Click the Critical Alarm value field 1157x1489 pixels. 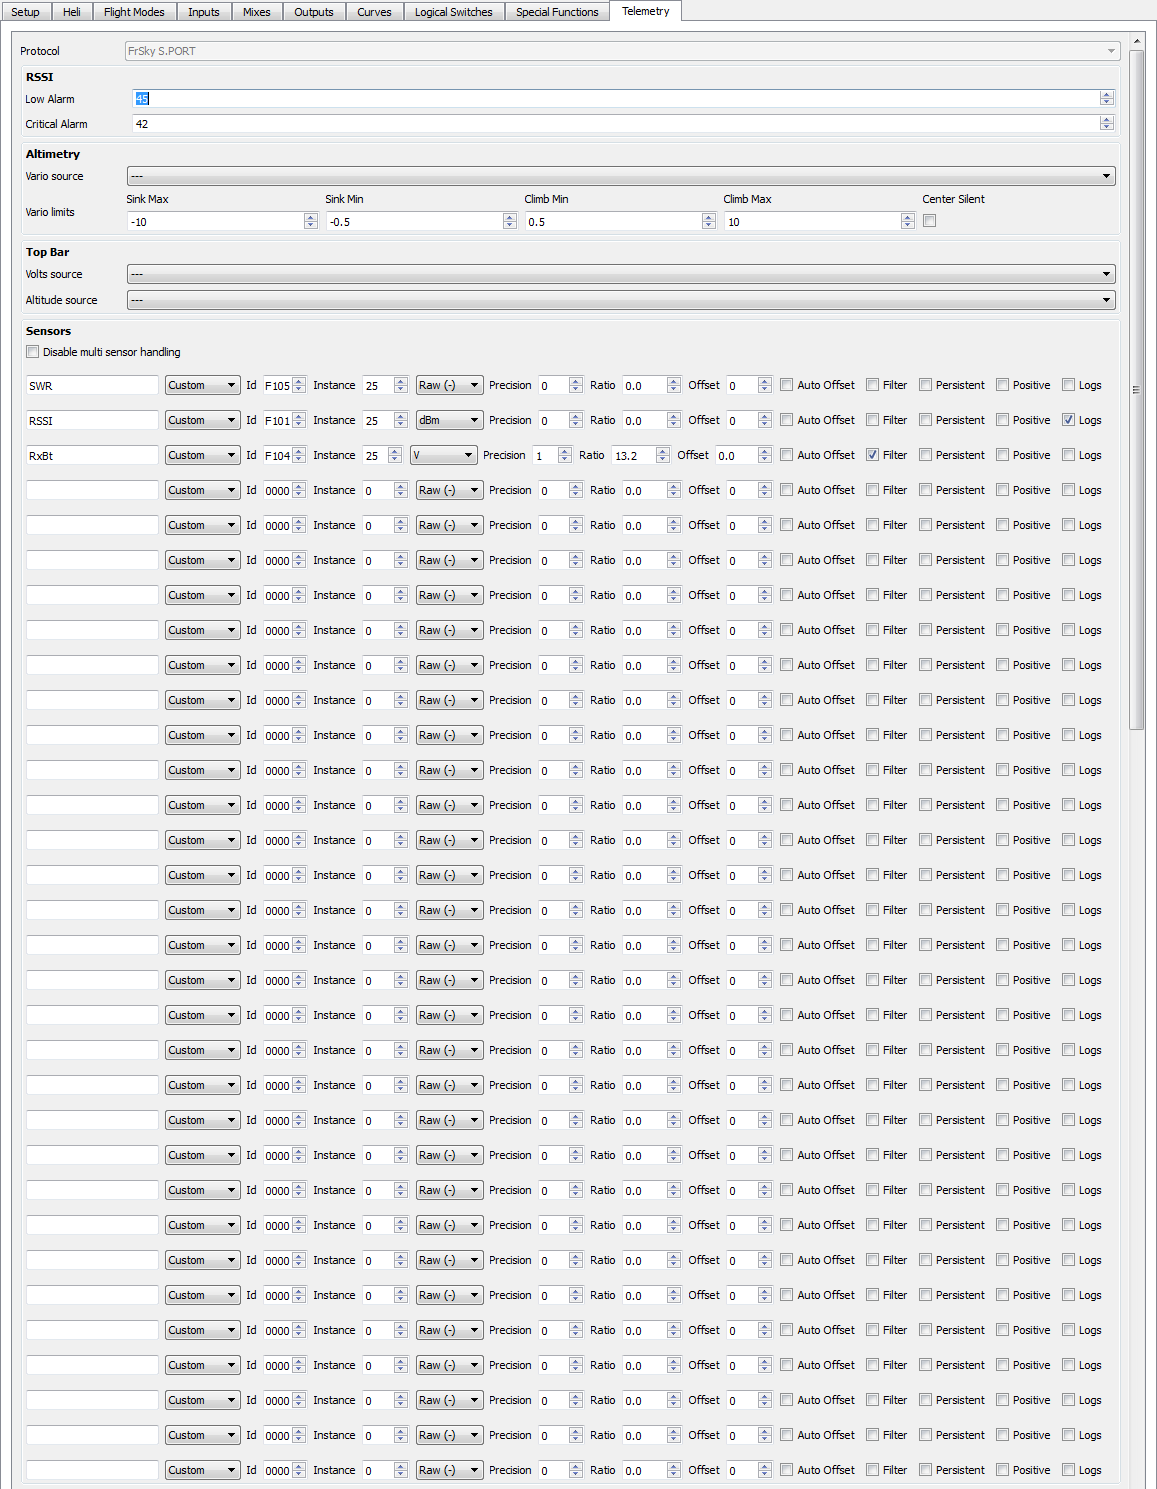(615, 124)
